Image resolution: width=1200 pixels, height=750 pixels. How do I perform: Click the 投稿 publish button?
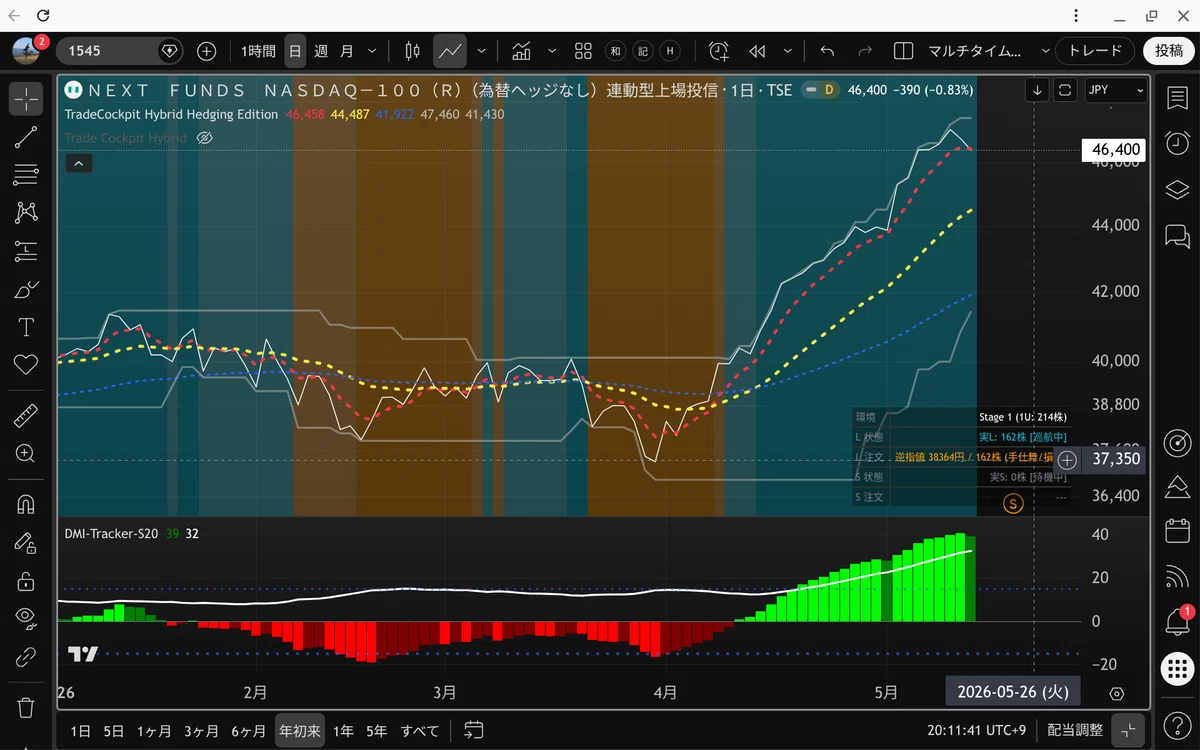pyautogui.click(x=1169, y=51)
